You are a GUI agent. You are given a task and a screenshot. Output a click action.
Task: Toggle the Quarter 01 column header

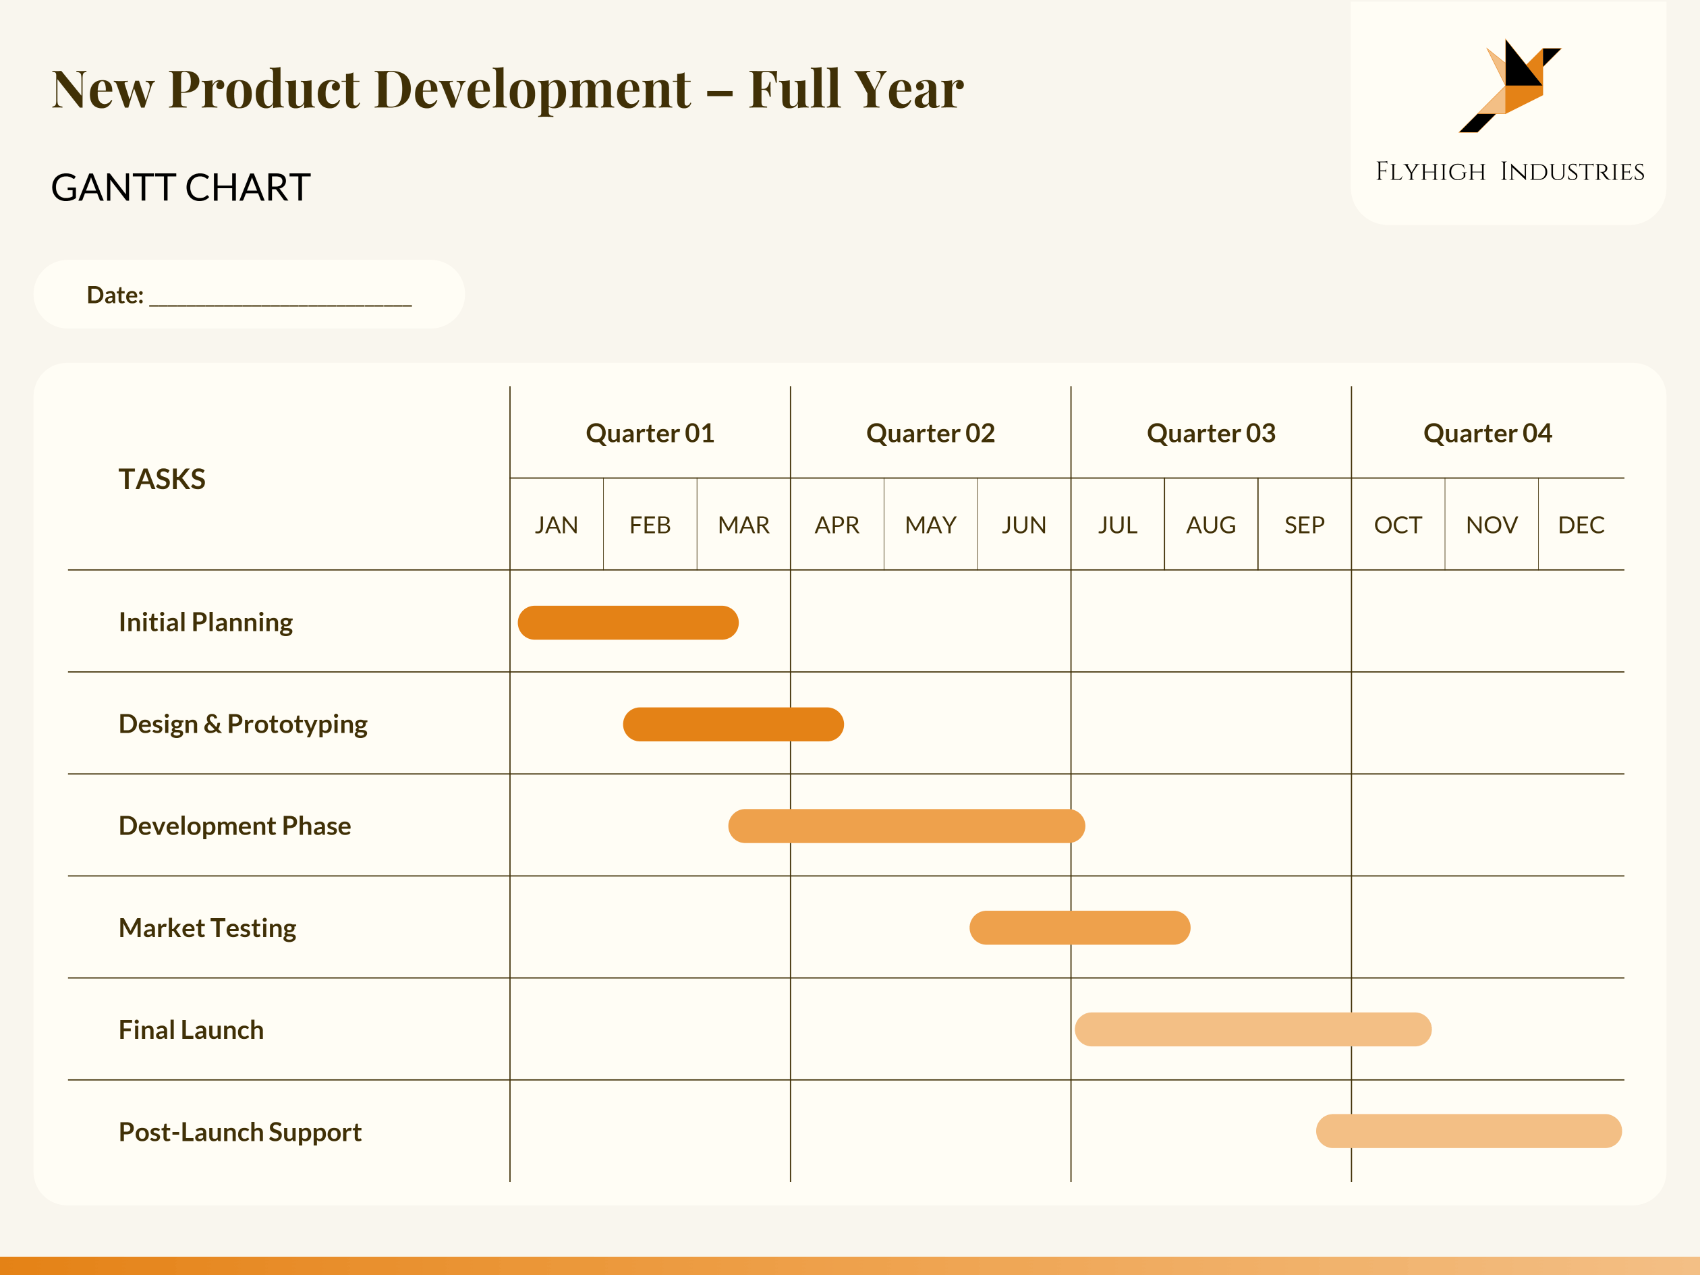650,433
